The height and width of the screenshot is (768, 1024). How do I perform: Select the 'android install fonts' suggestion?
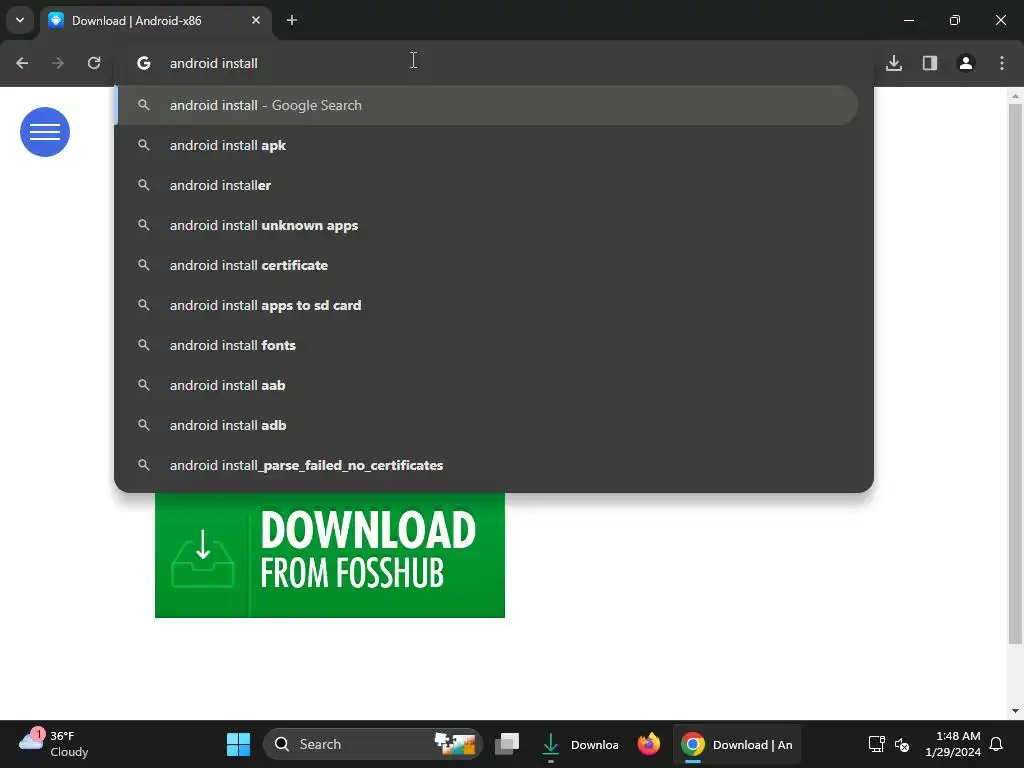pyautogui.click(x=487, y=345)
